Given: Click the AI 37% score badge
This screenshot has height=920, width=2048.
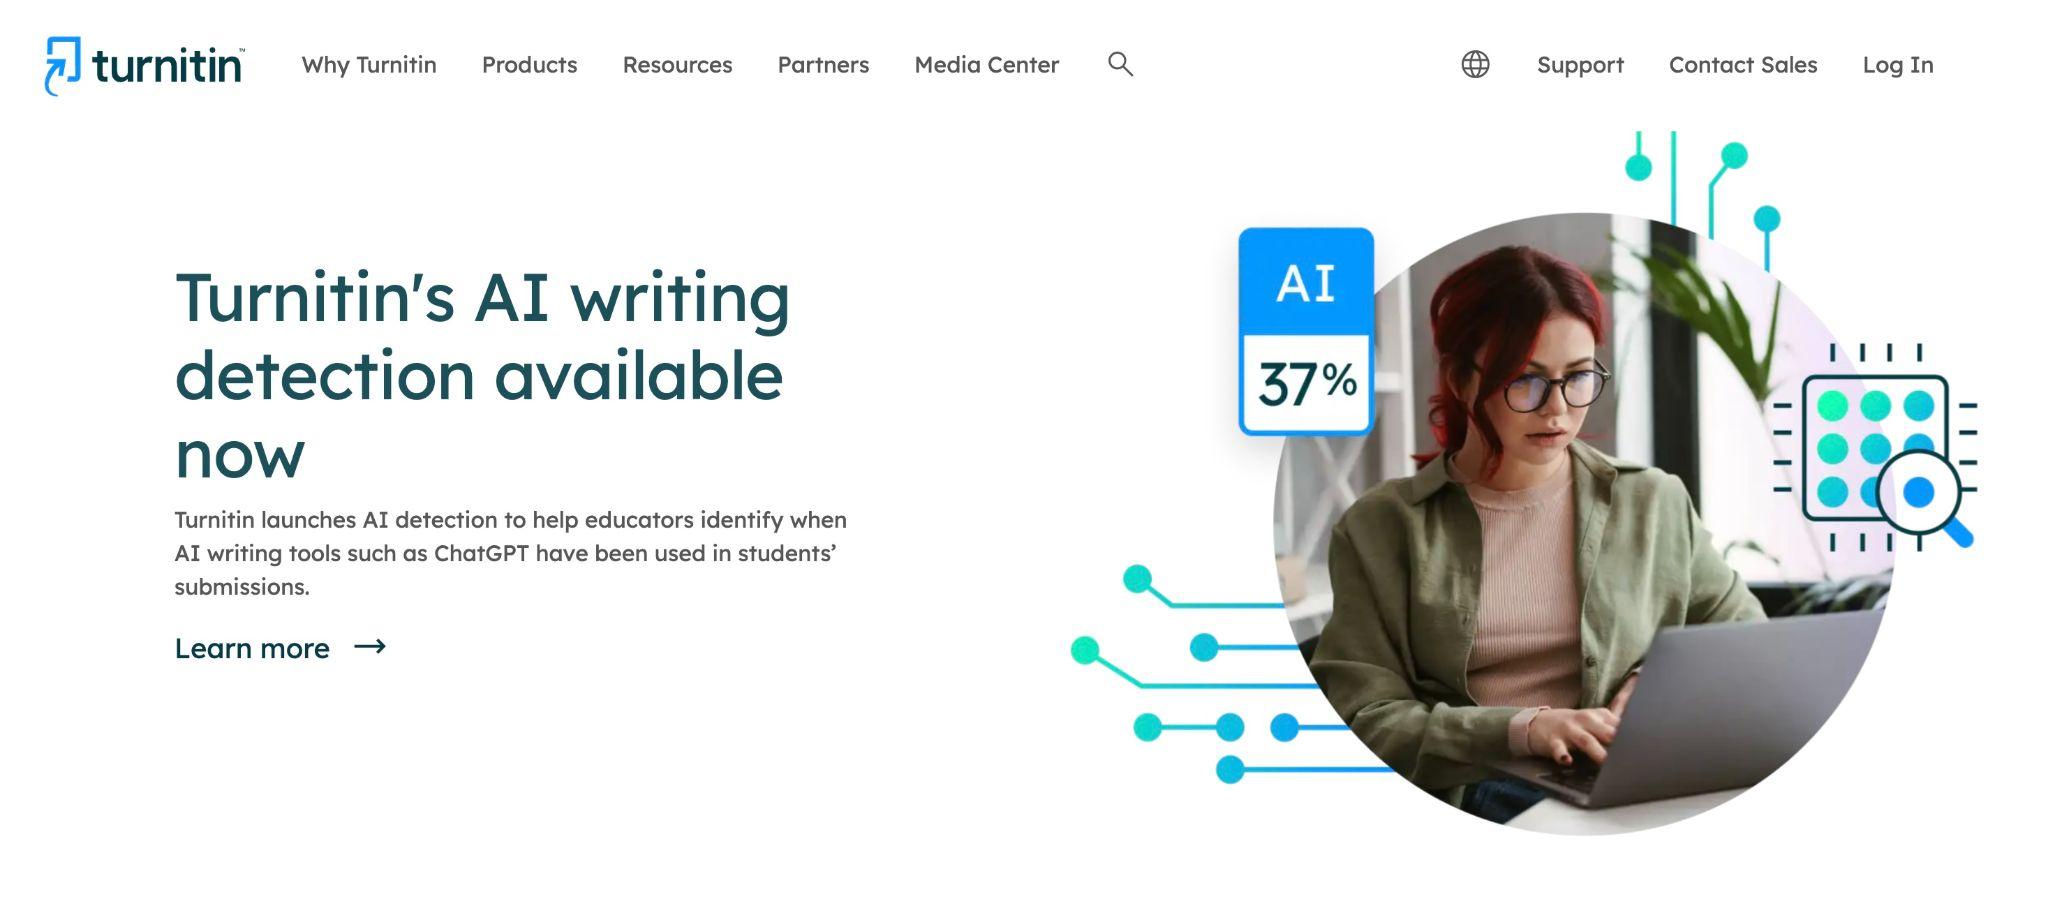Looking at the screenshot, I should 1305,330.
